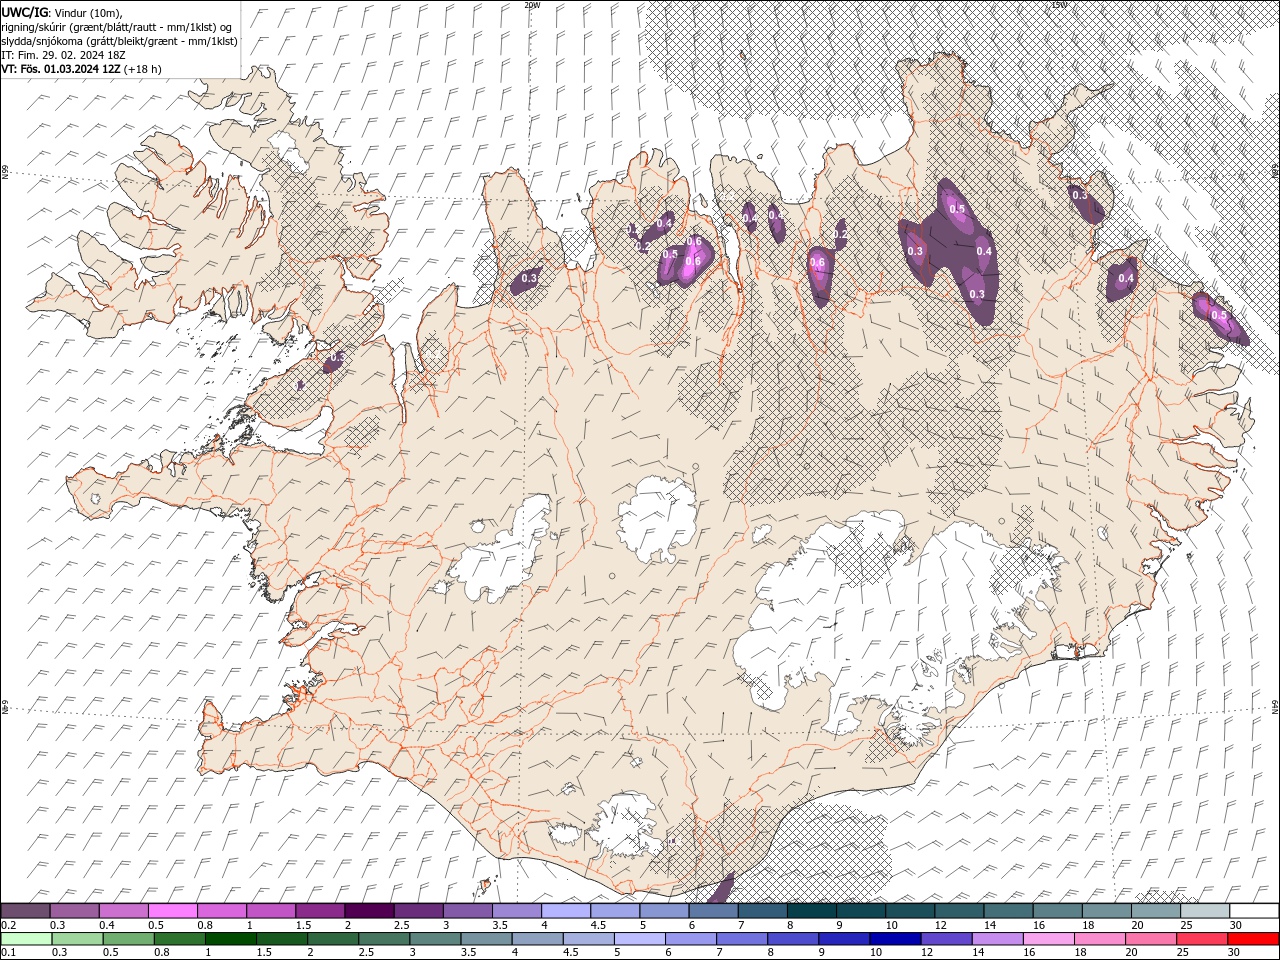Pick the lower legend swatch starting at 12
1280x960 pixels.
click(x=945, y=938)
